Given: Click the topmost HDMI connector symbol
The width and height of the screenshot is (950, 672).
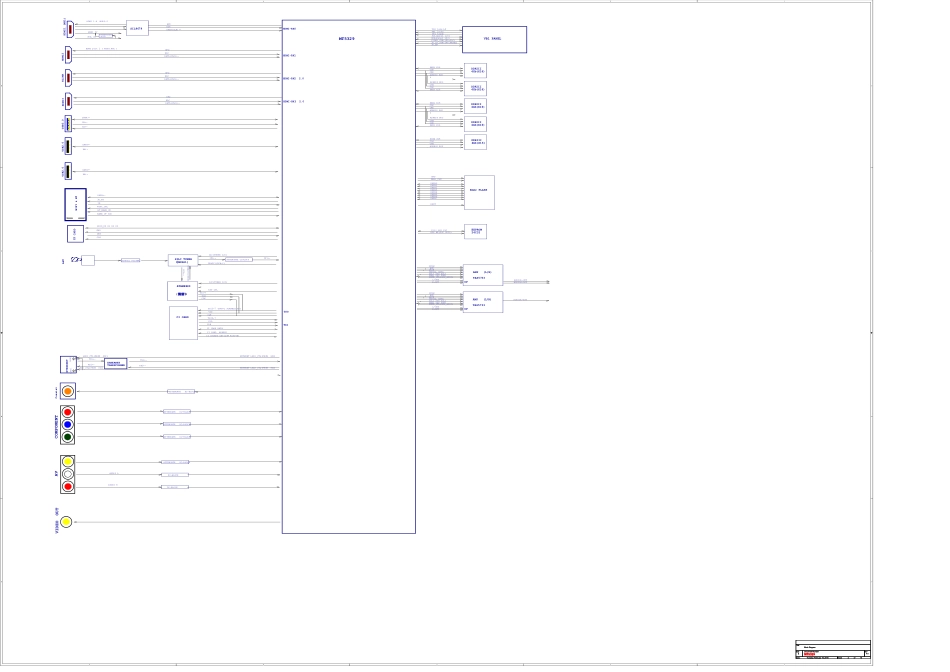Looking at the screenshot, I should 68,30.
